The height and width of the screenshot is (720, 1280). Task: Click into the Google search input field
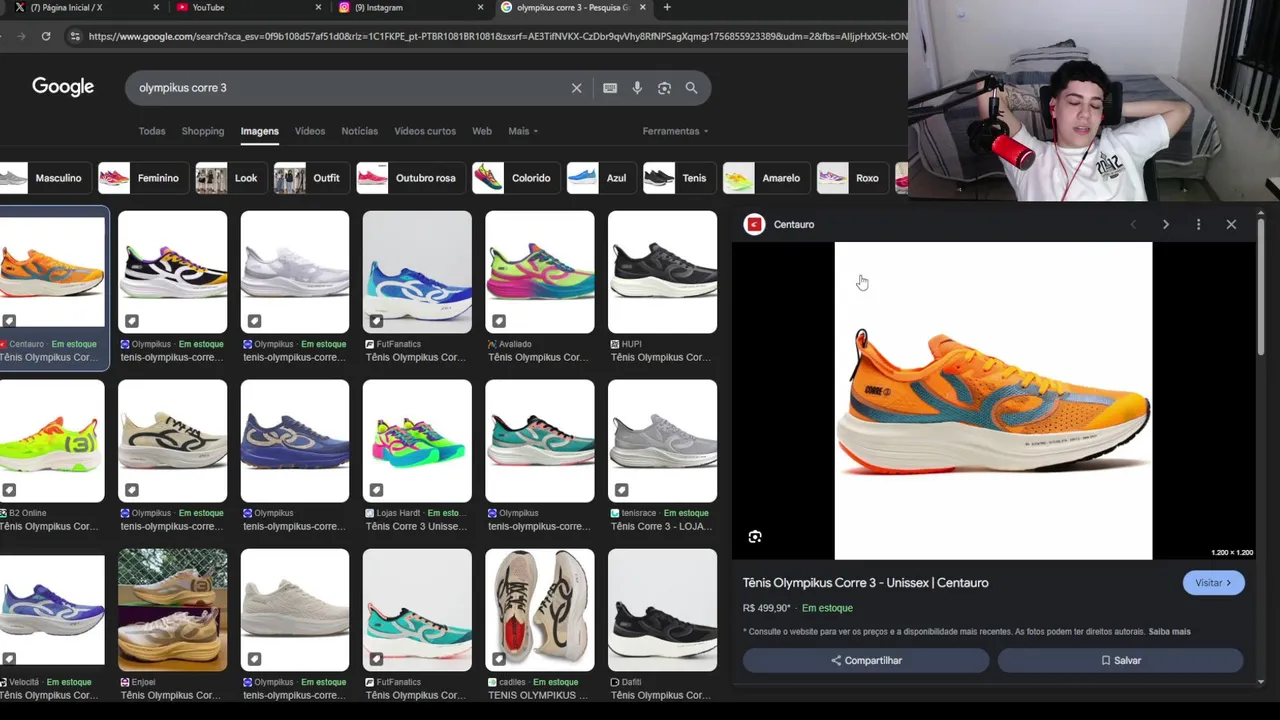[x=350, y=88]
